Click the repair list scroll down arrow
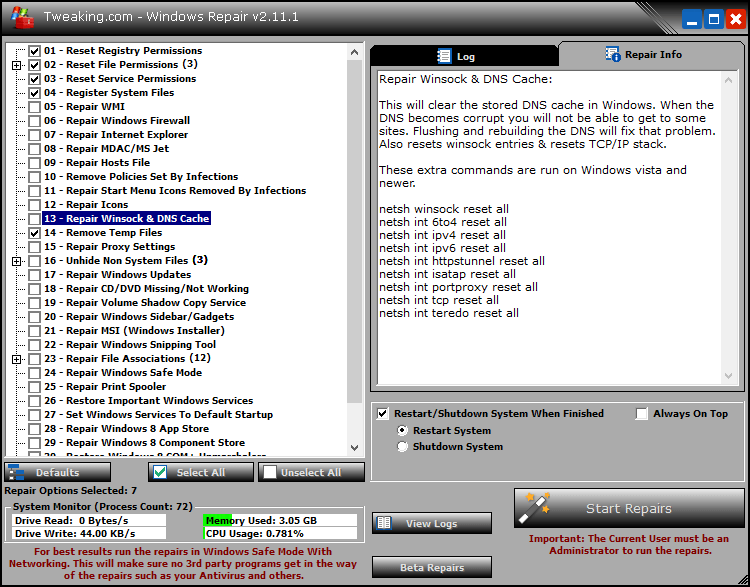 click(x=354, y=448)
